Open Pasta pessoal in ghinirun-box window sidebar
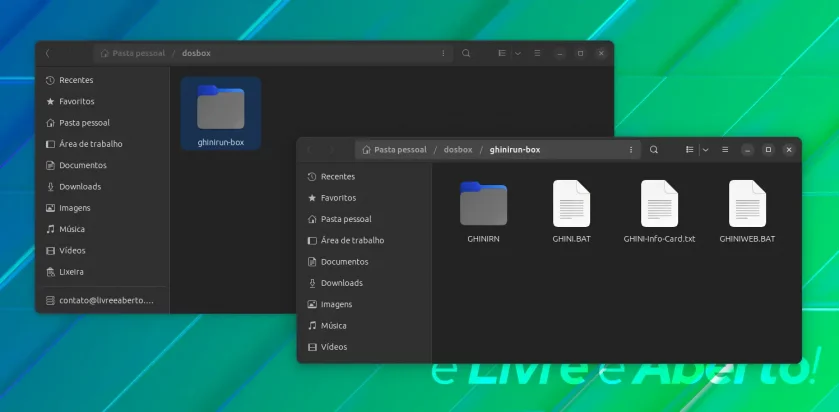This screenshot has height=412, width=840. click(365, 219)
